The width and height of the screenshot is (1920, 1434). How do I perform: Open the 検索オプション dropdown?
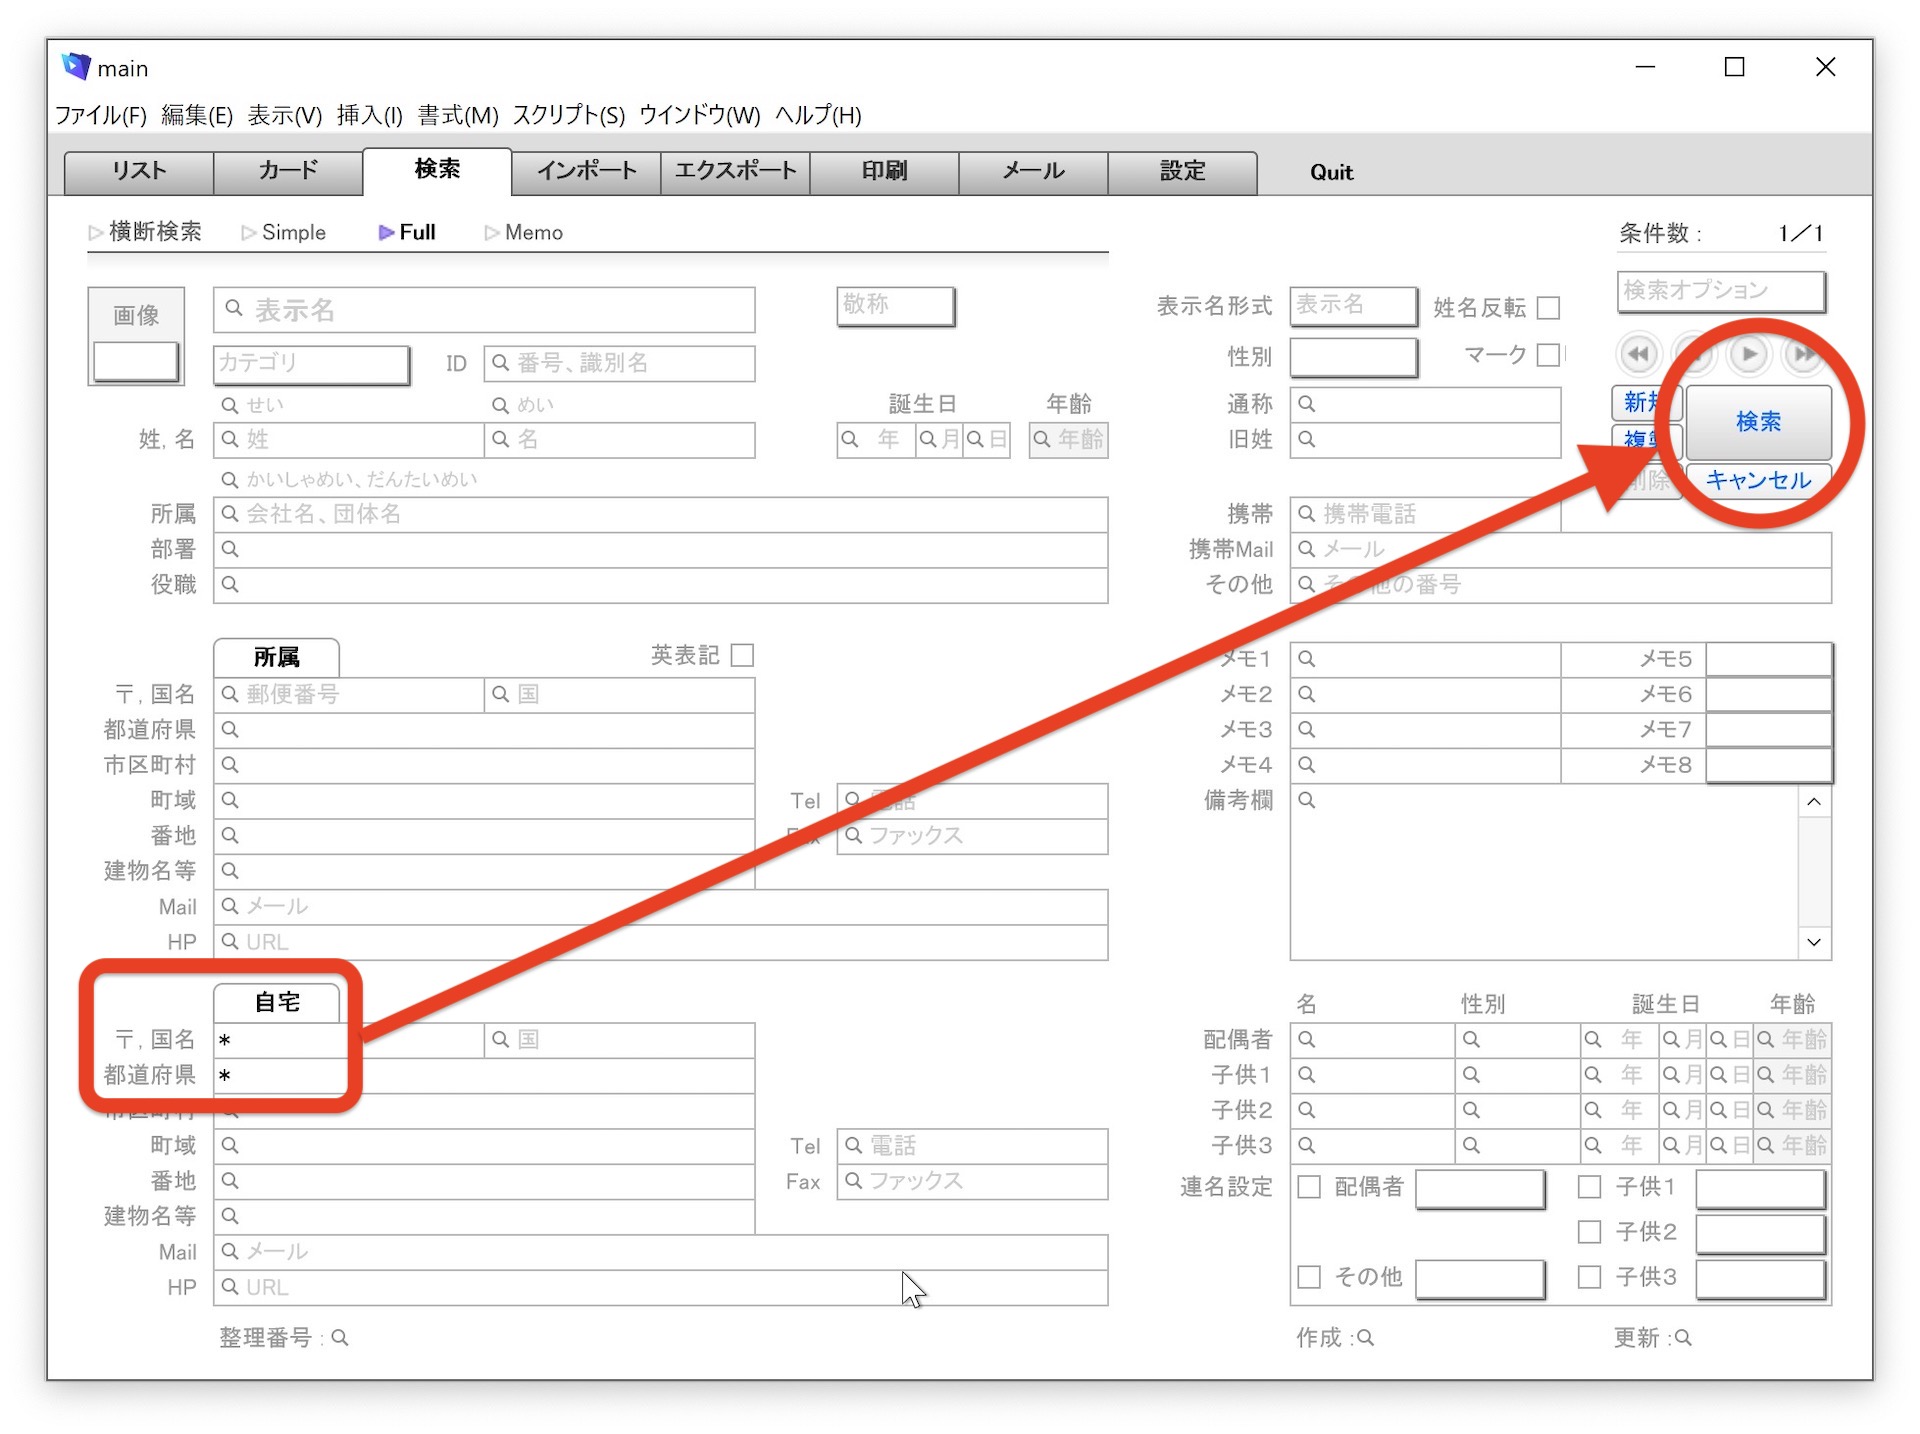click(1720, 291)
